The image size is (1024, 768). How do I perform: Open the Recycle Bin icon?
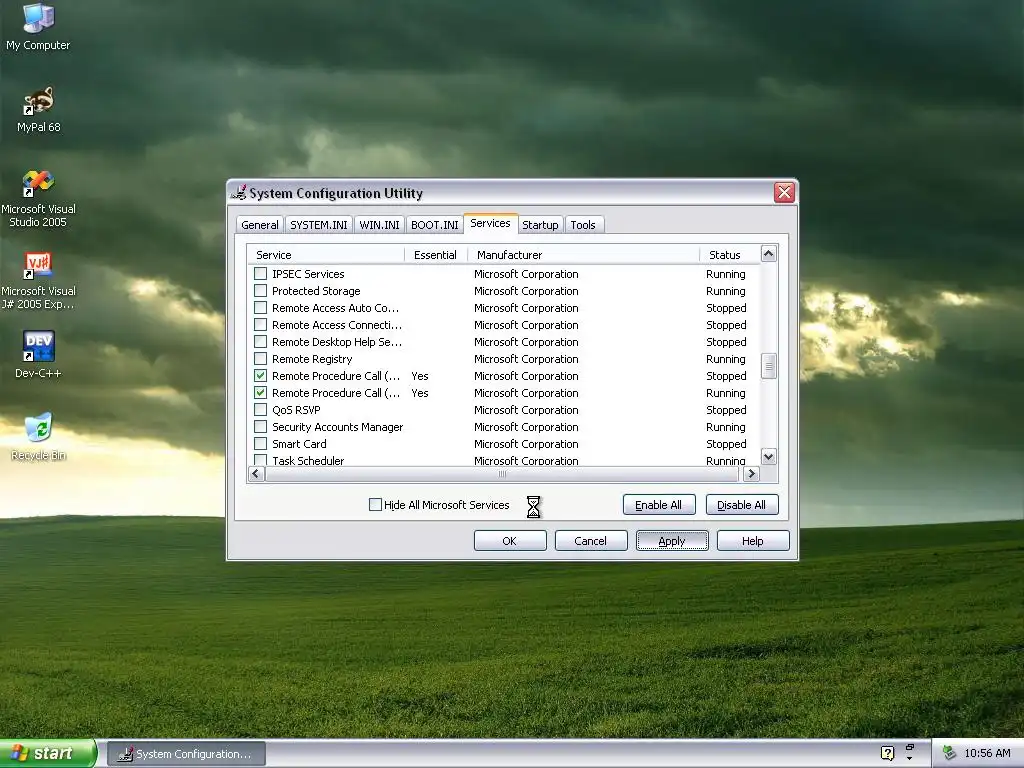[38, 436]
